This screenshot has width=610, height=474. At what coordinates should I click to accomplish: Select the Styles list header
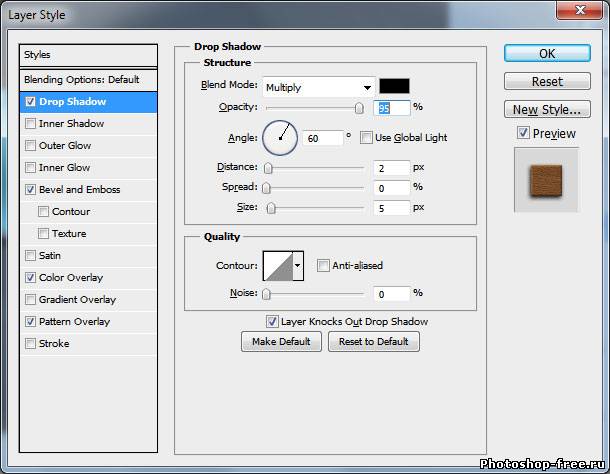point(89,55)
